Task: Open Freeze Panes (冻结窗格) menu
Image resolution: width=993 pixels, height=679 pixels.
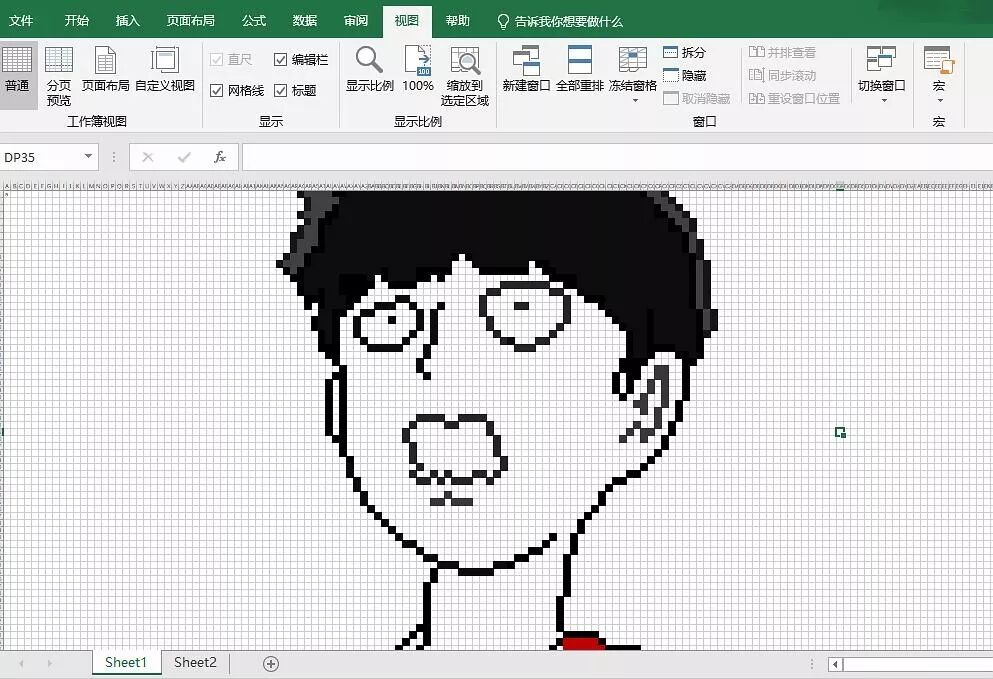Action: (x=633, y=75)
